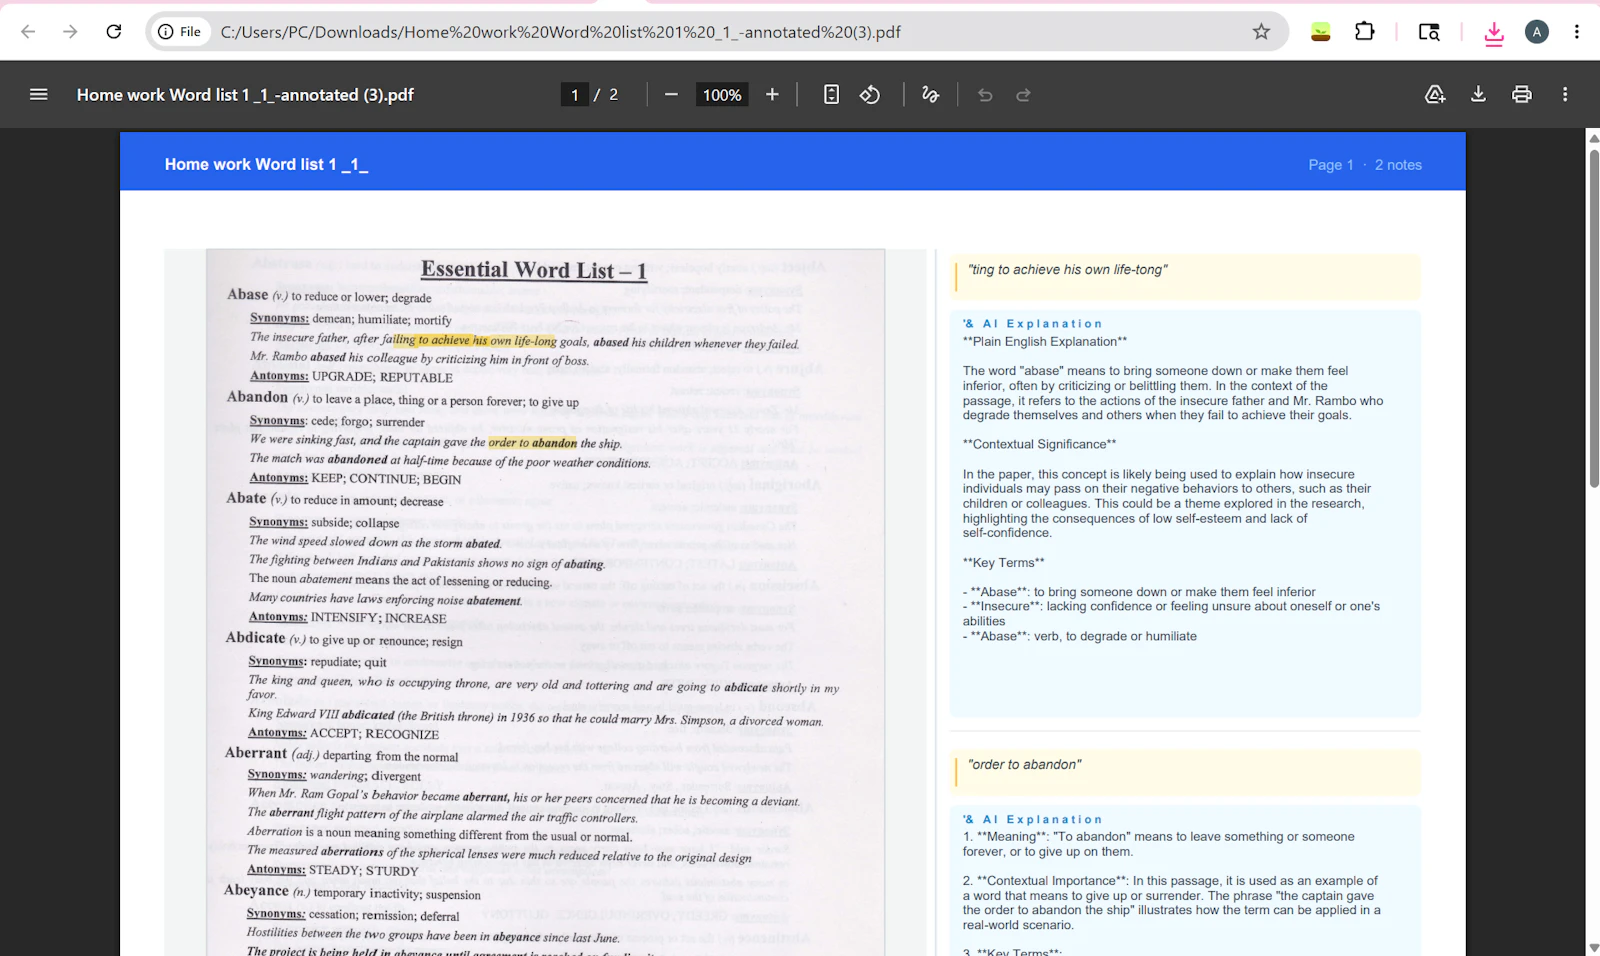Click the second 'AI Explanation' heading below
Viewport: 1600px width, 956px height.
point(1032,819)
